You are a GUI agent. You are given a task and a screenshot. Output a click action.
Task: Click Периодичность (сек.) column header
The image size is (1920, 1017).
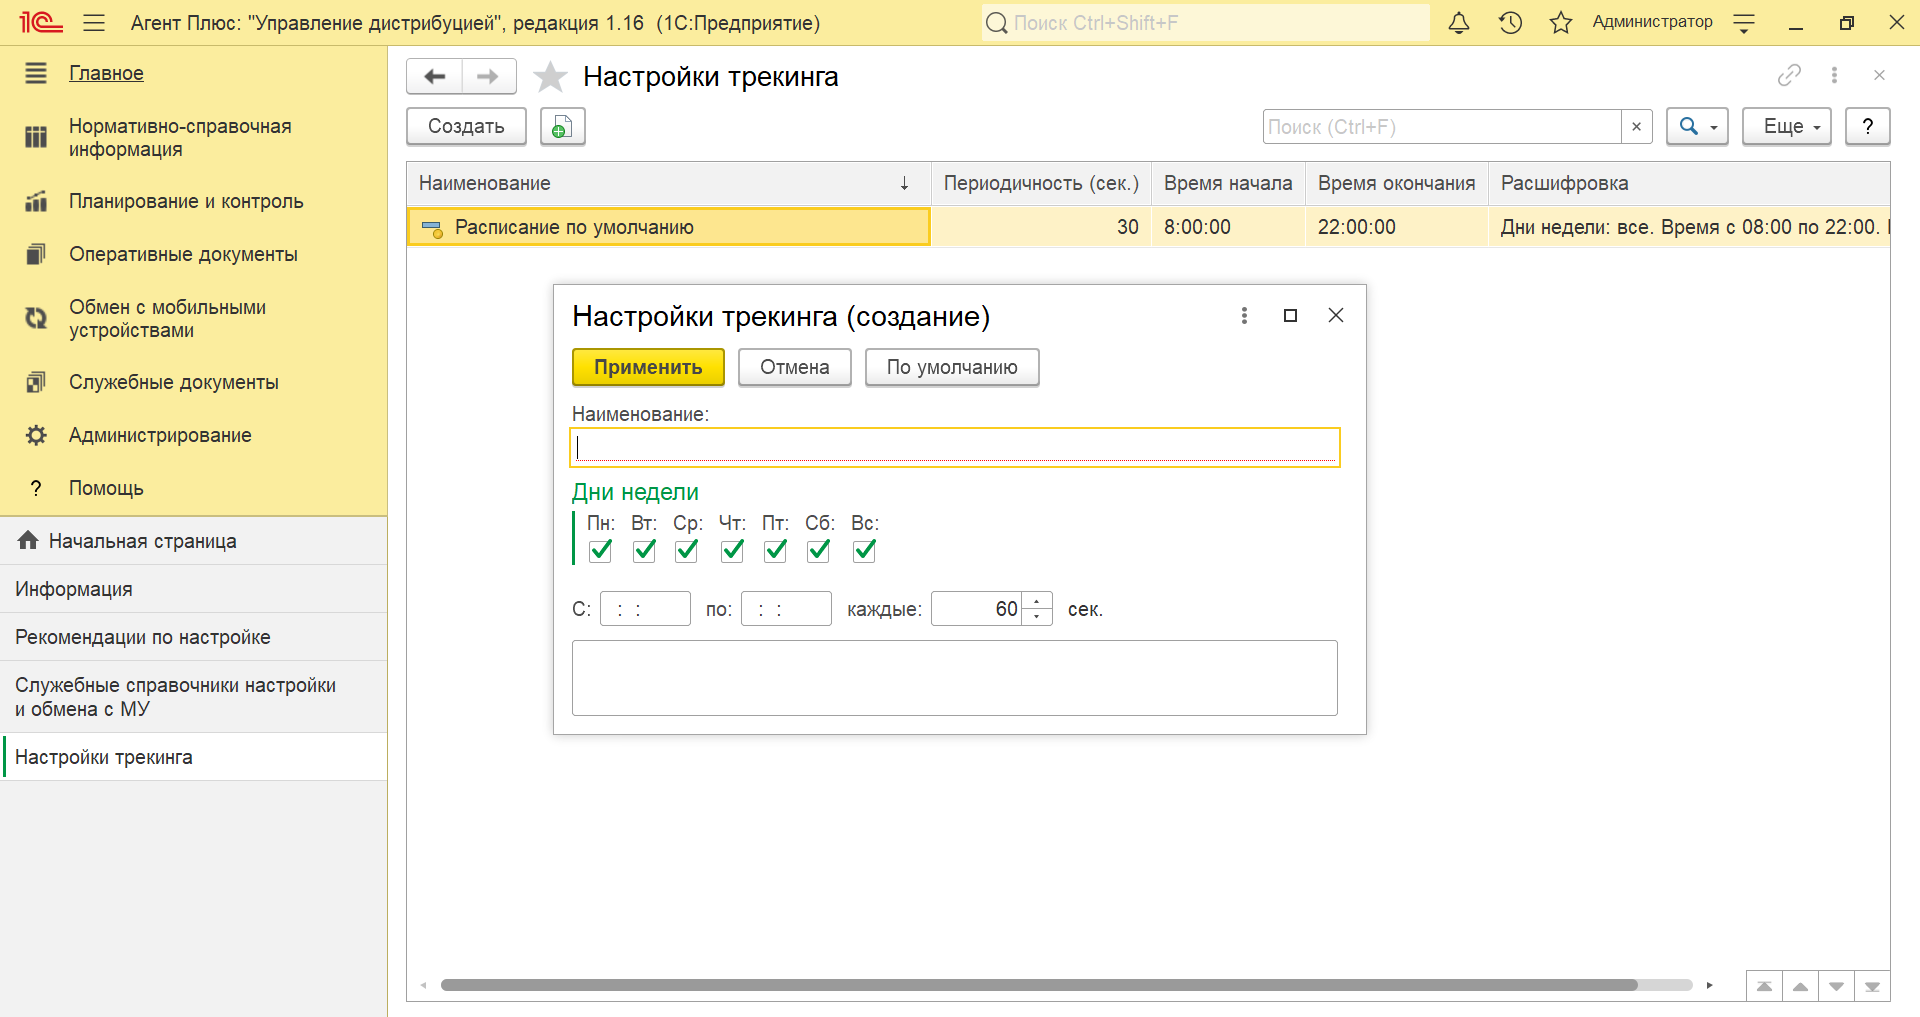1041,183
